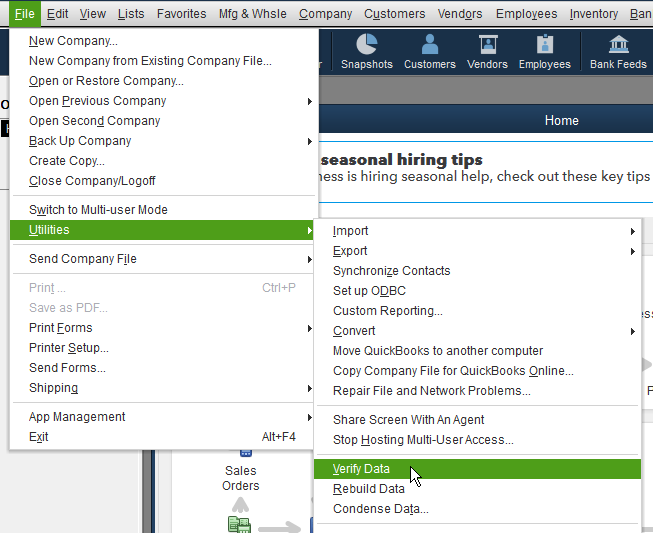
Task: Expand the Export submenu arrow
Action: click(633, 251)
